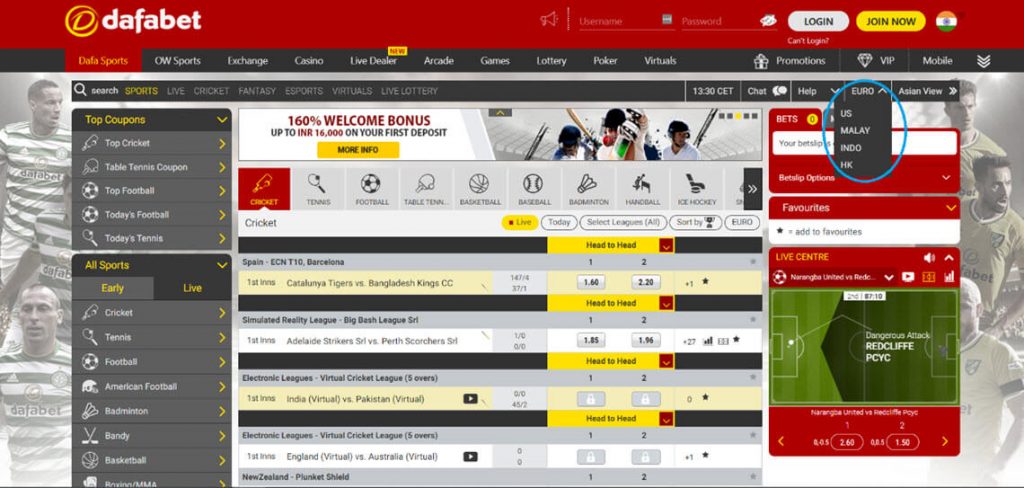The height and width of the screenshot is (488, 1024).
Task: Select the Handball sport icon
Action: point(642,189)
